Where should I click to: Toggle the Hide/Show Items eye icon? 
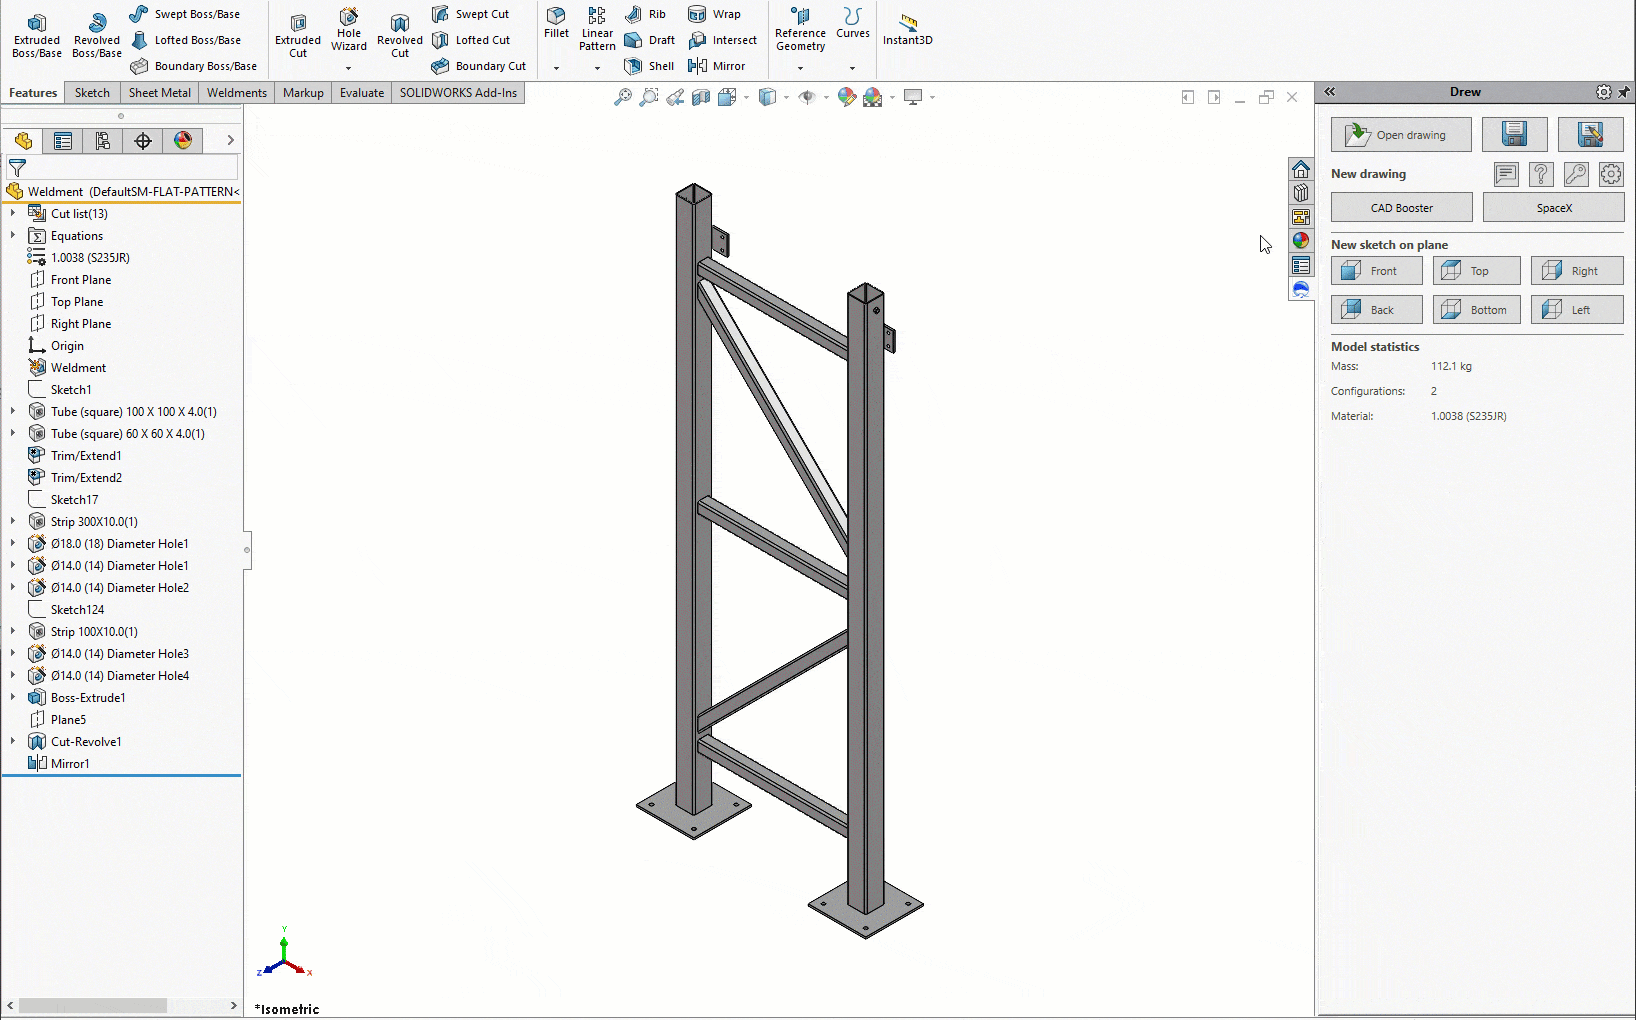807,97
